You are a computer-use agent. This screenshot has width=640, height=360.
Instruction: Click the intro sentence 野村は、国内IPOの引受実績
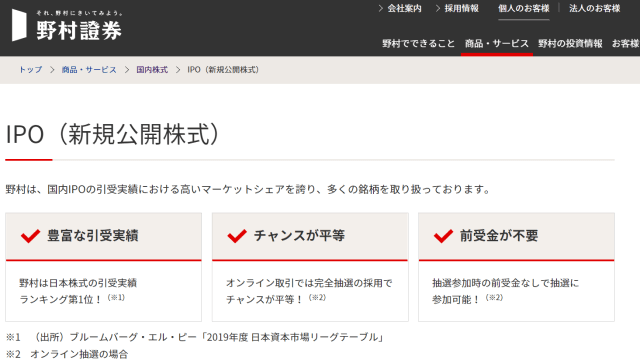247,189
